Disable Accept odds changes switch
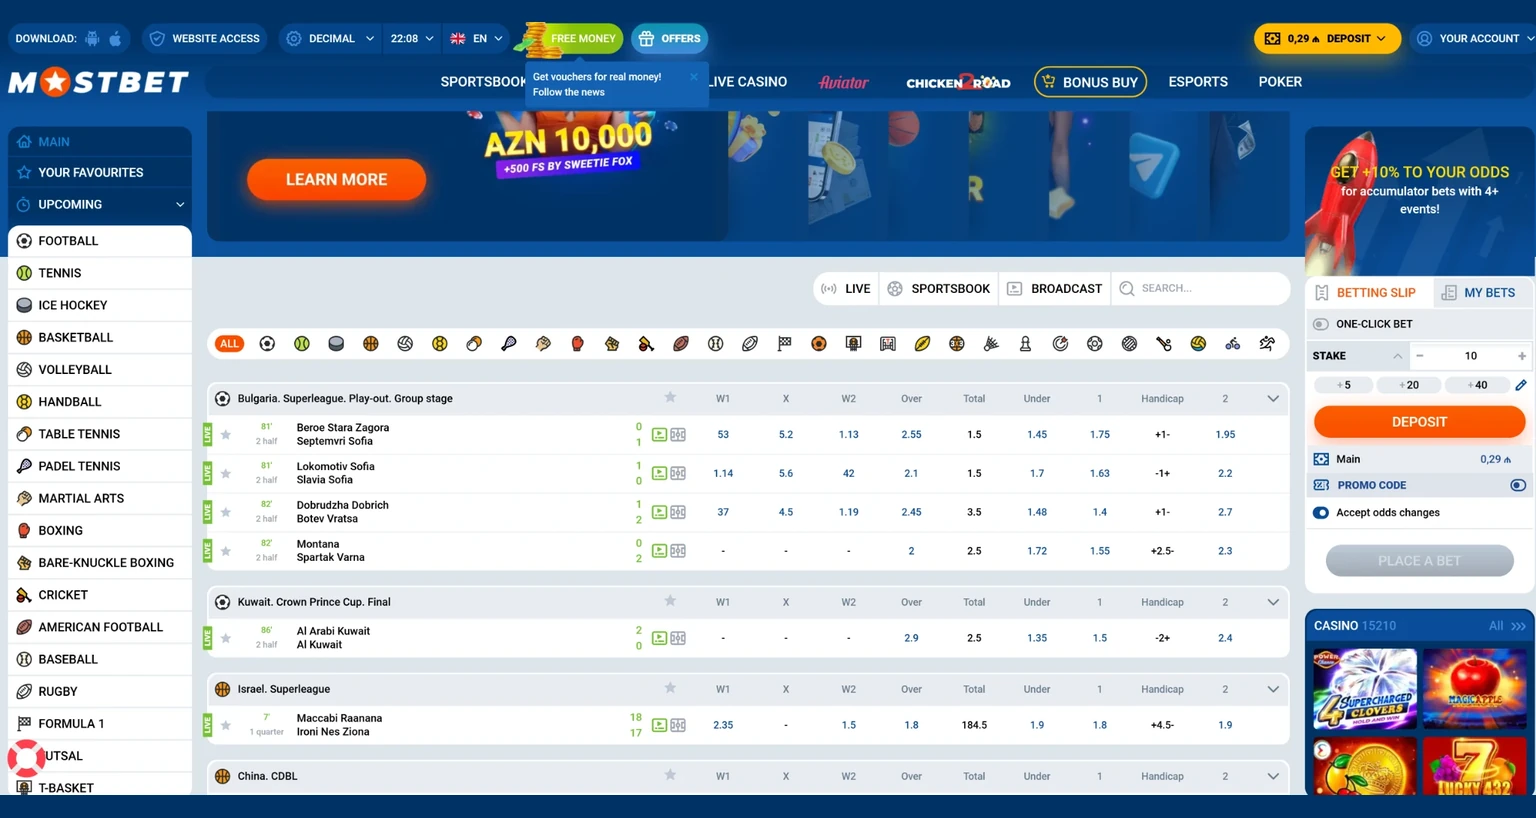 click(x=1321, y=513)
